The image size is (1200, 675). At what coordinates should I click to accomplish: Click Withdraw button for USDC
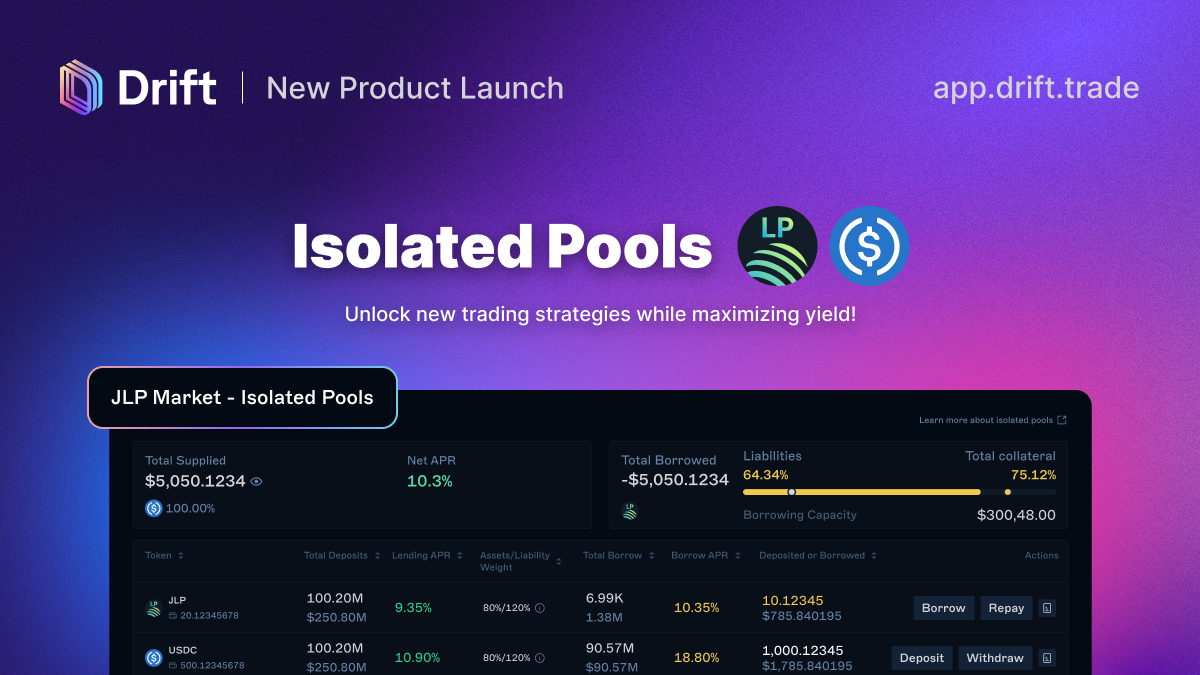point(995,658)
